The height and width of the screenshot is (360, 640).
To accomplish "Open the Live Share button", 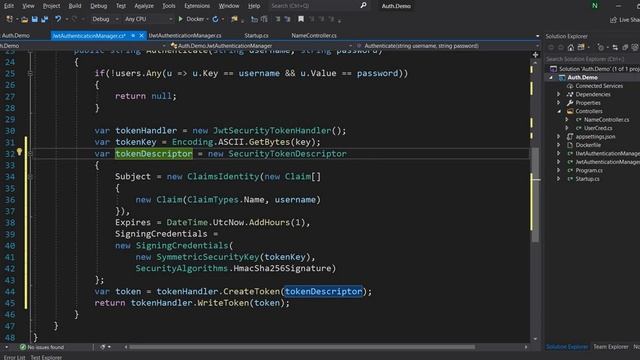I will pyautogui.click(x=624, y=20).
